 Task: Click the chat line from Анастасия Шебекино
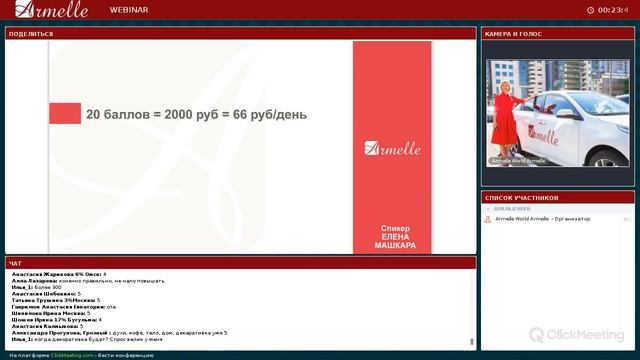(46, 294)
